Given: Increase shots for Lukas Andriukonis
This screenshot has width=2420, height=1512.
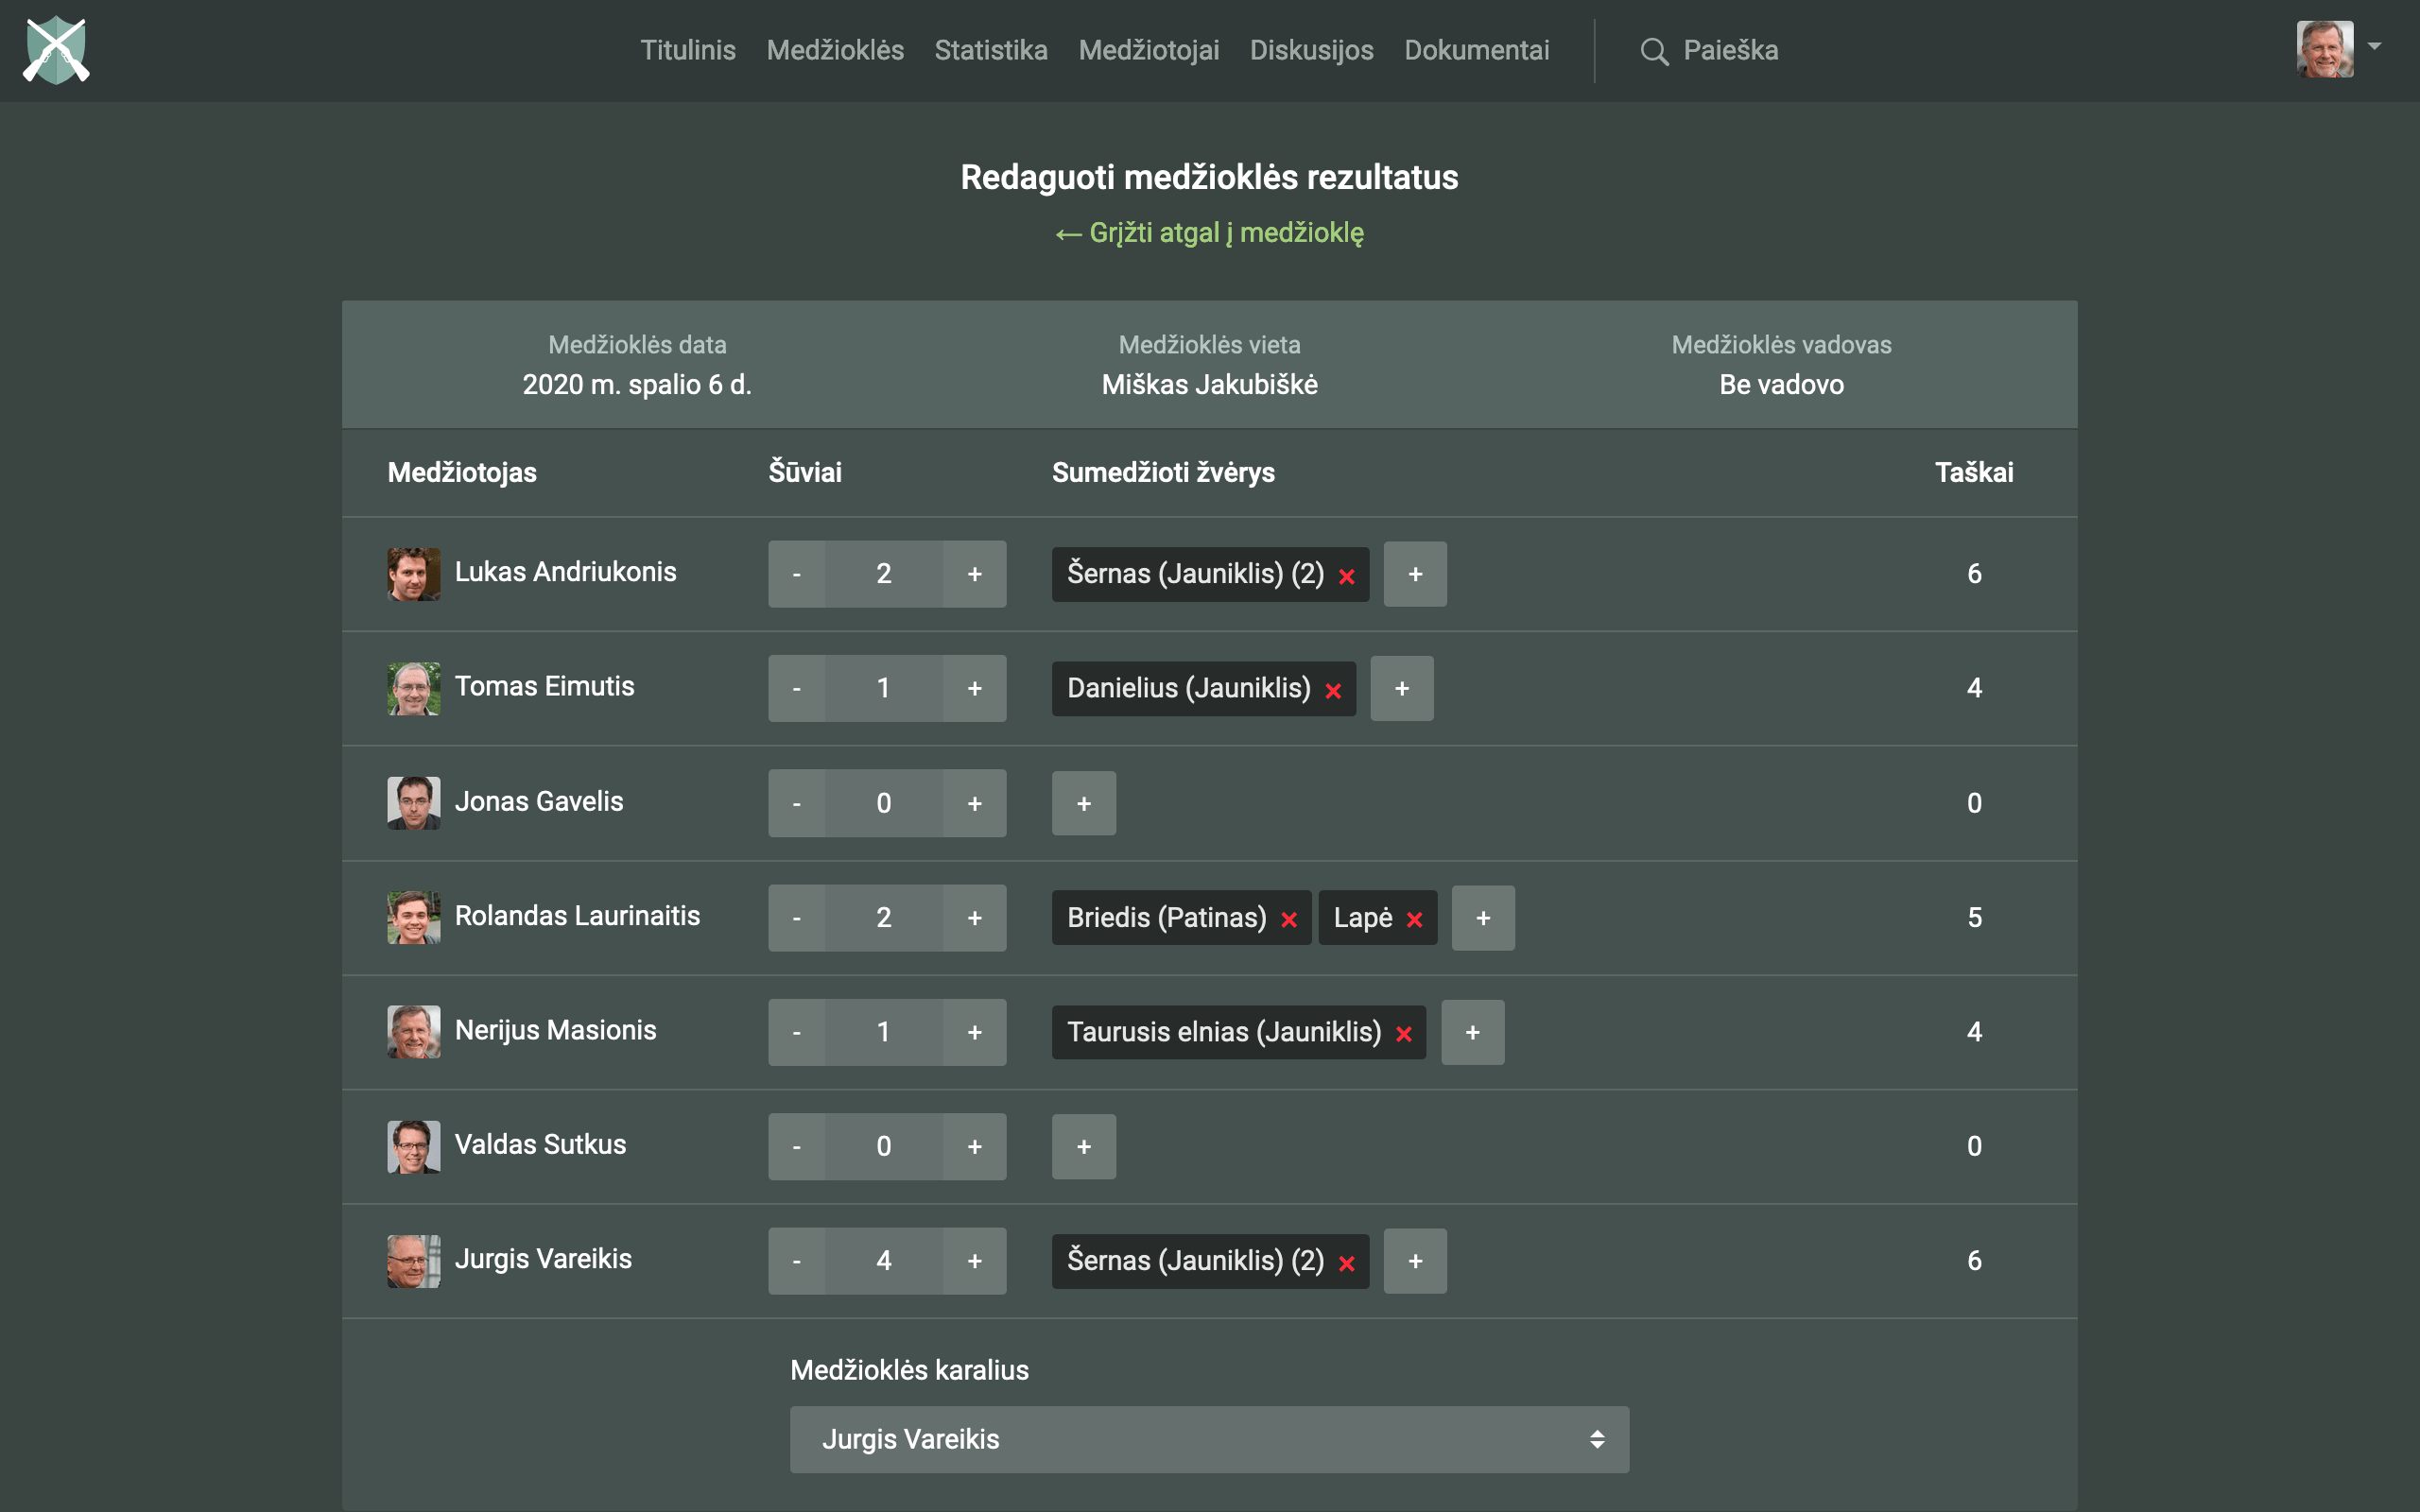Looking at the screenshot, I should (974, 574).
